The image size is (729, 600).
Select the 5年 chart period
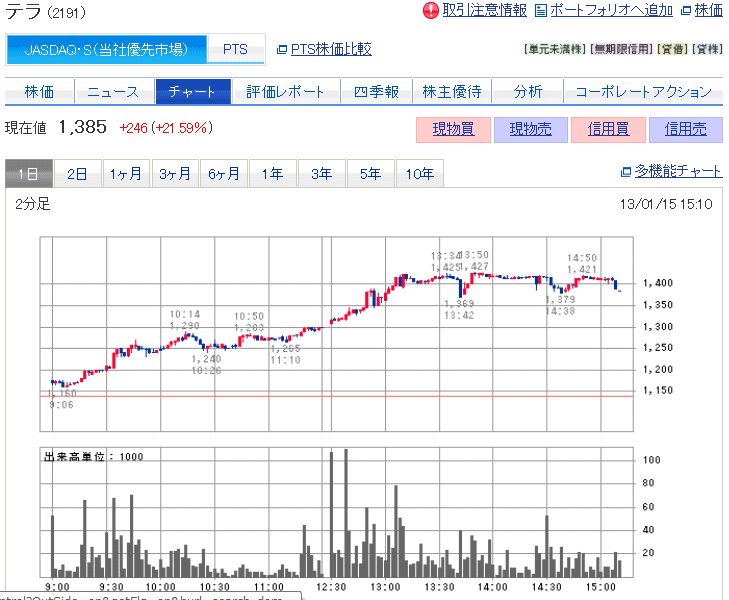[371, 174]
